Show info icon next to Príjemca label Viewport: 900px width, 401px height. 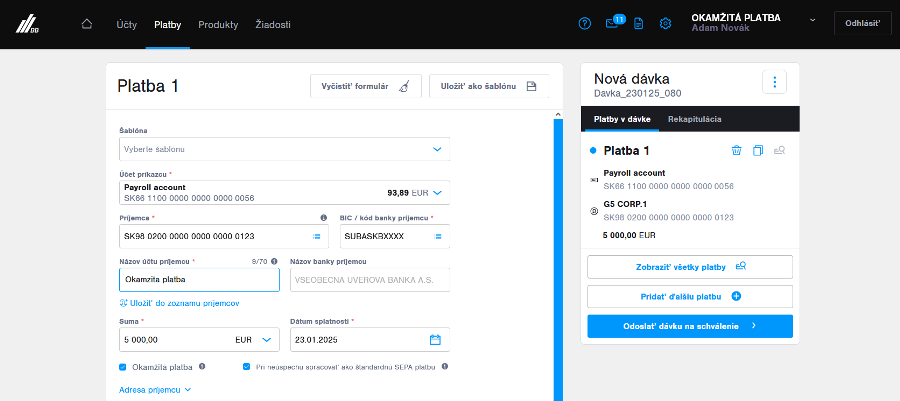(323, 218)
